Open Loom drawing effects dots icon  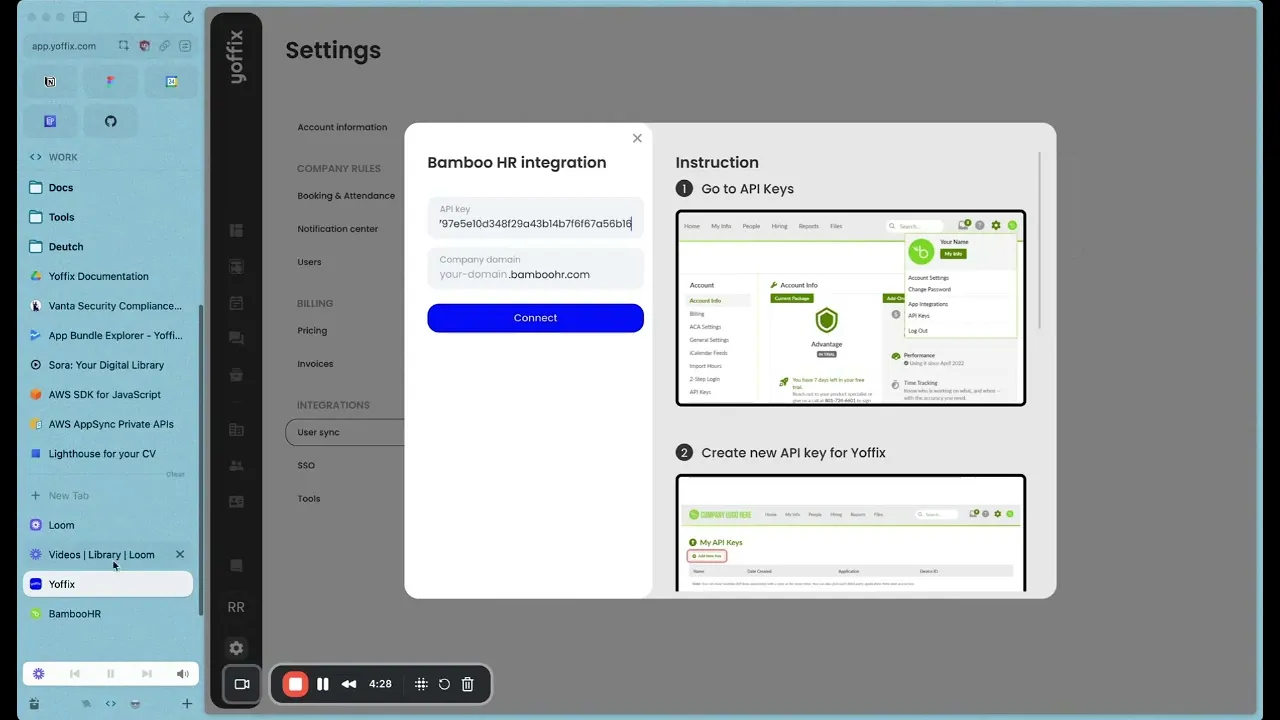point(421,684)
